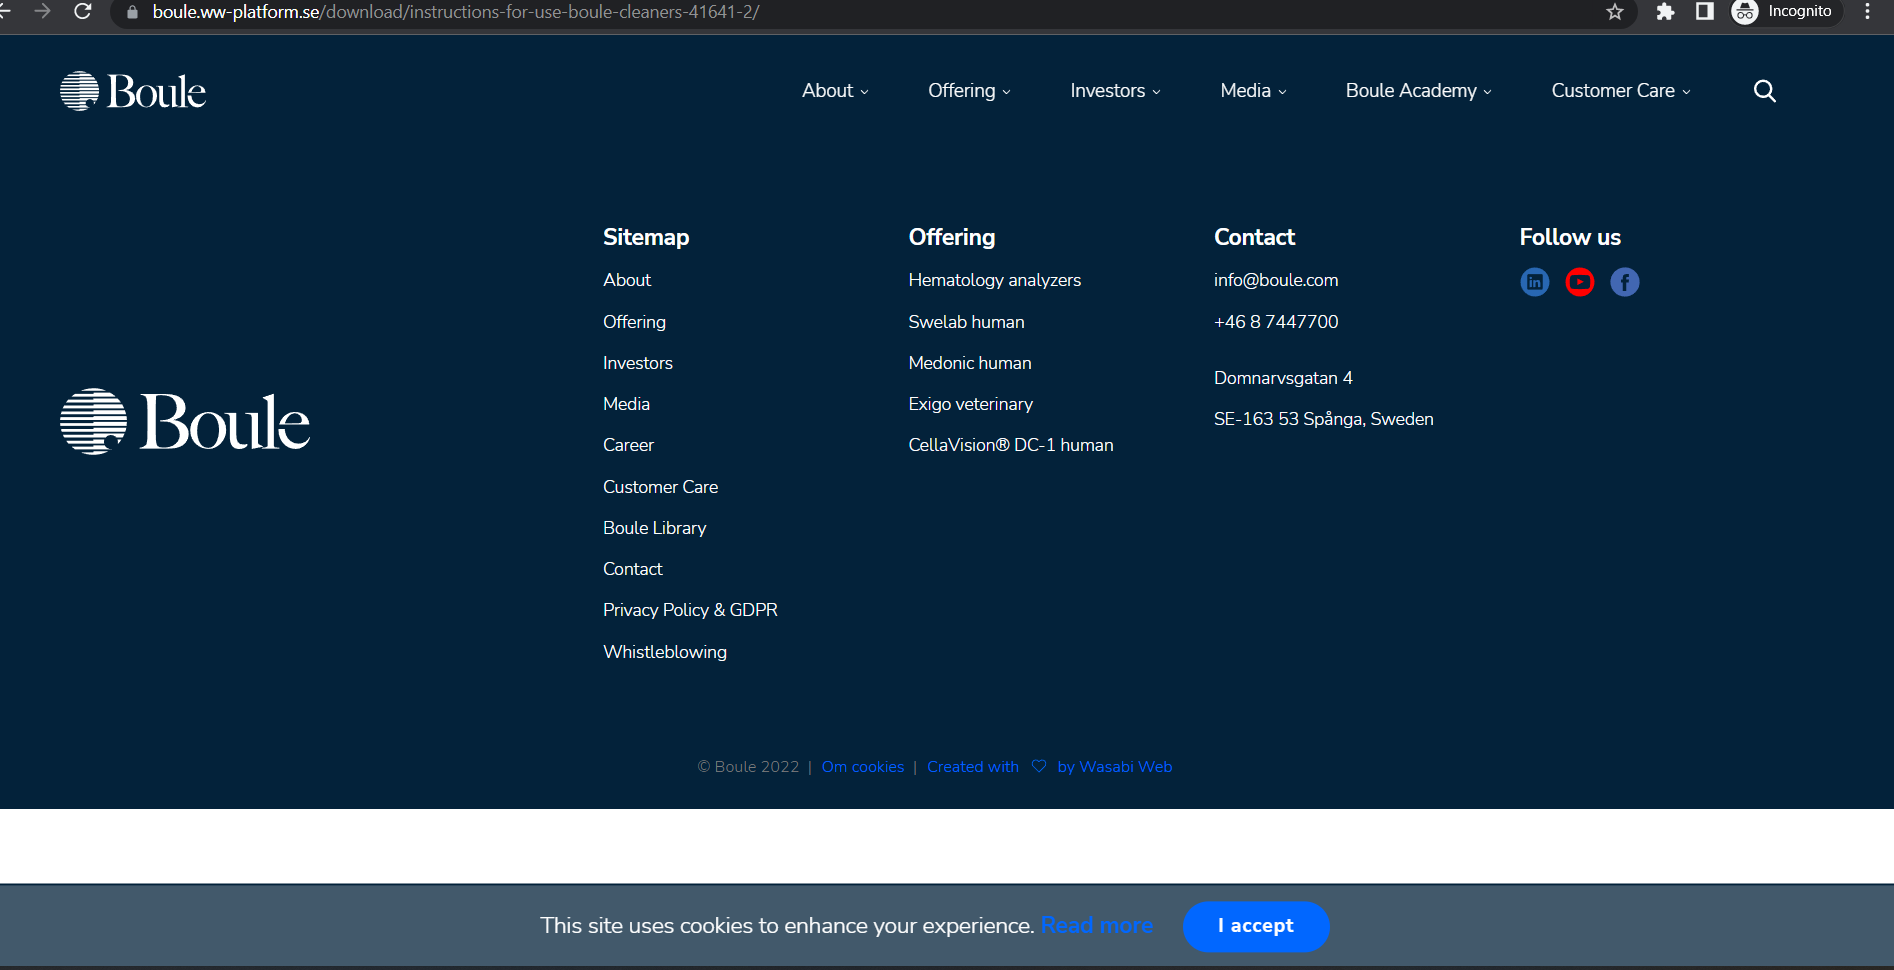Open Chrome three-dot menu

click(1867, 12)
